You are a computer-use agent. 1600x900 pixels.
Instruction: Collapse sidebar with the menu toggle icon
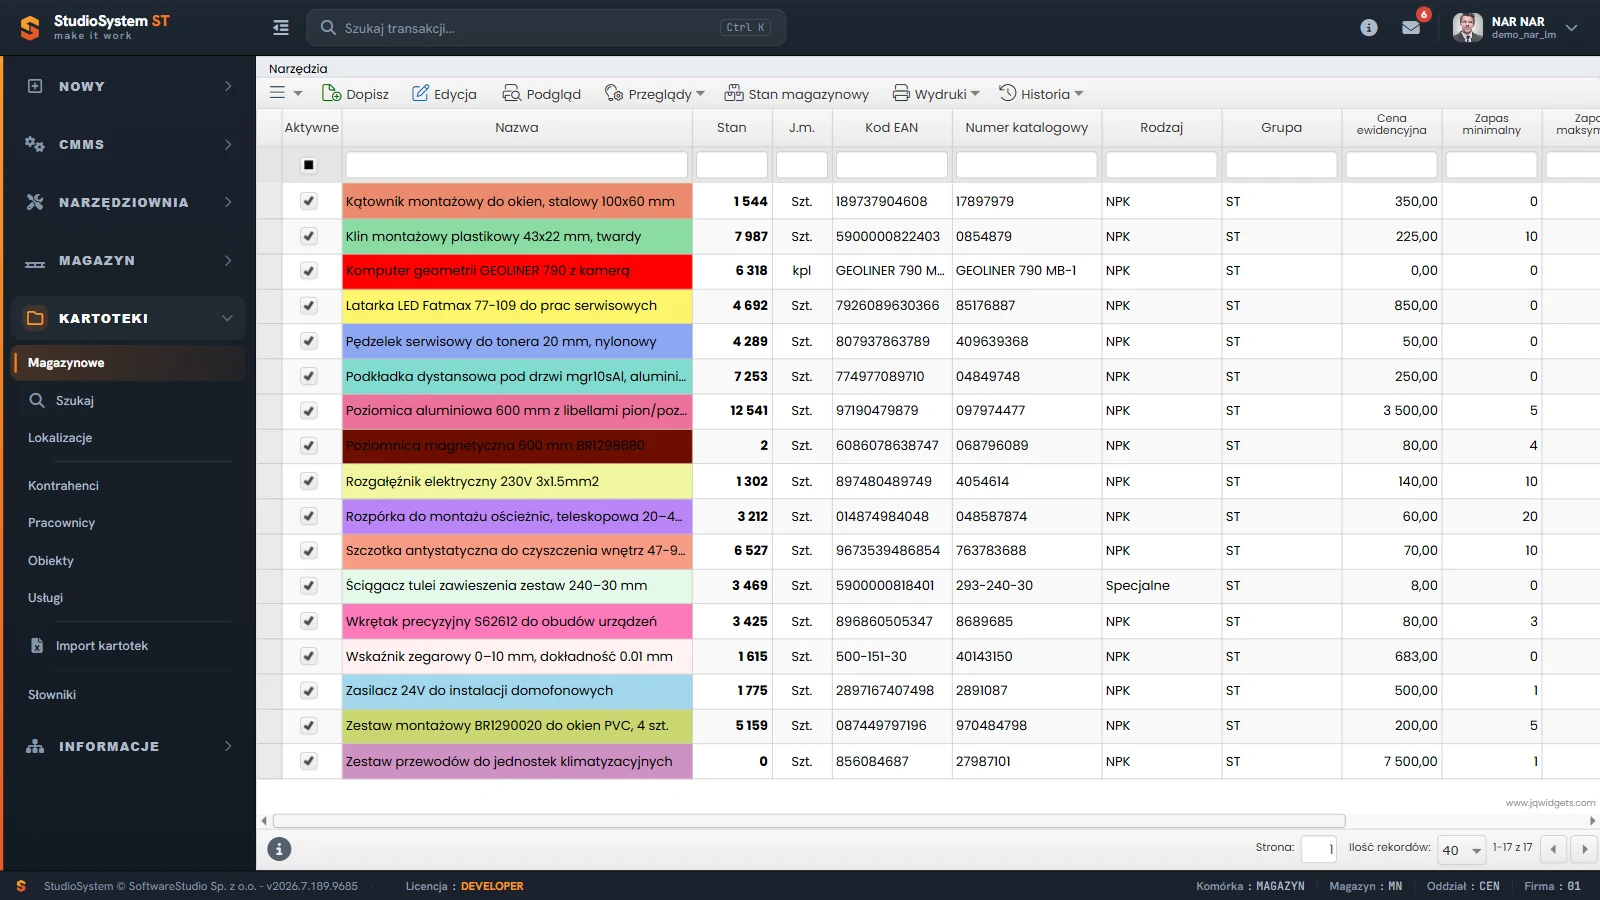click(x=281, y=28)
